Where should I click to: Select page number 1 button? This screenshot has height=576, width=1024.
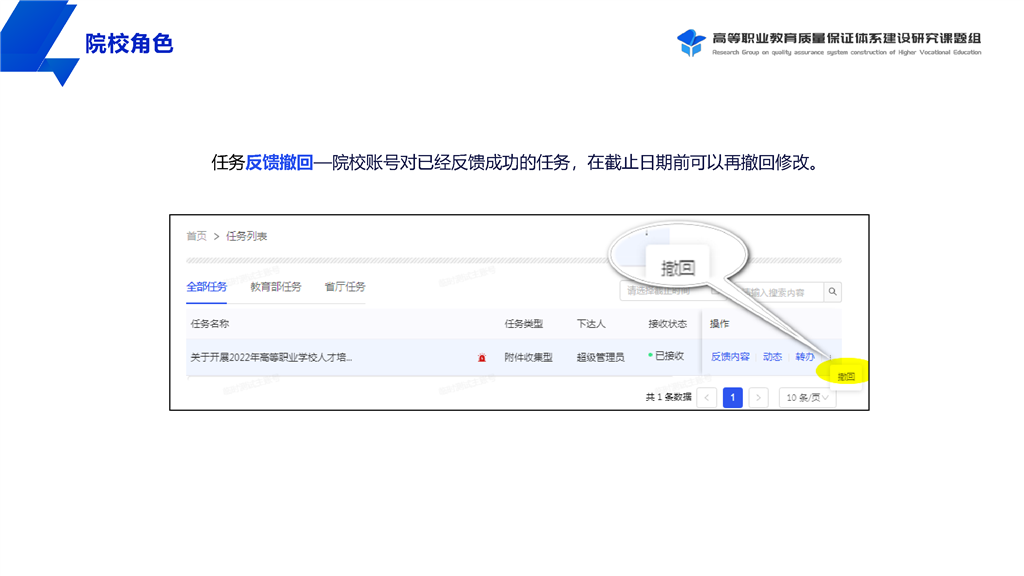(x=733, y=398)
